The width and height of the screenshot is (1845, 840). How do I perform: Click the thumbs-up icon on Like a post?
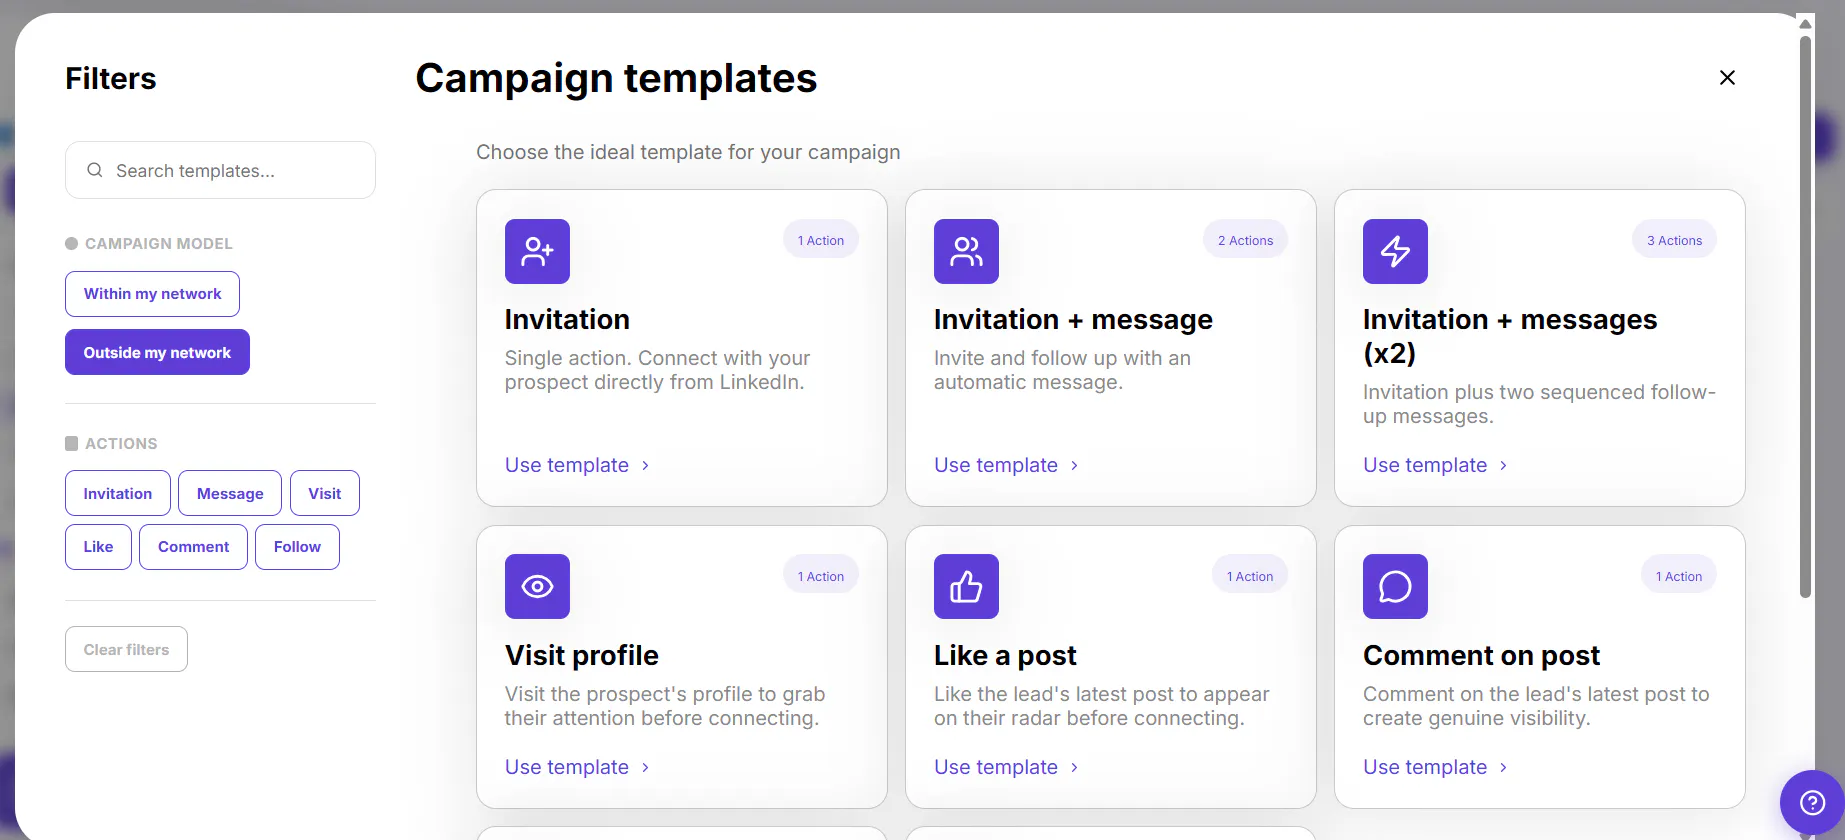pos(966,586)
